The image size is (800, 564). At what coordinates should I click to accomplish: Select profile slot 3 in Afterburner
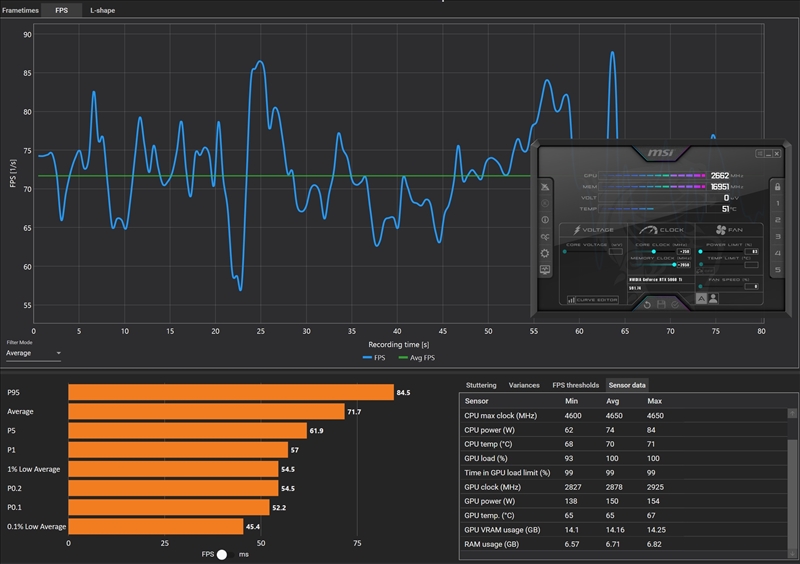(776, 237)
